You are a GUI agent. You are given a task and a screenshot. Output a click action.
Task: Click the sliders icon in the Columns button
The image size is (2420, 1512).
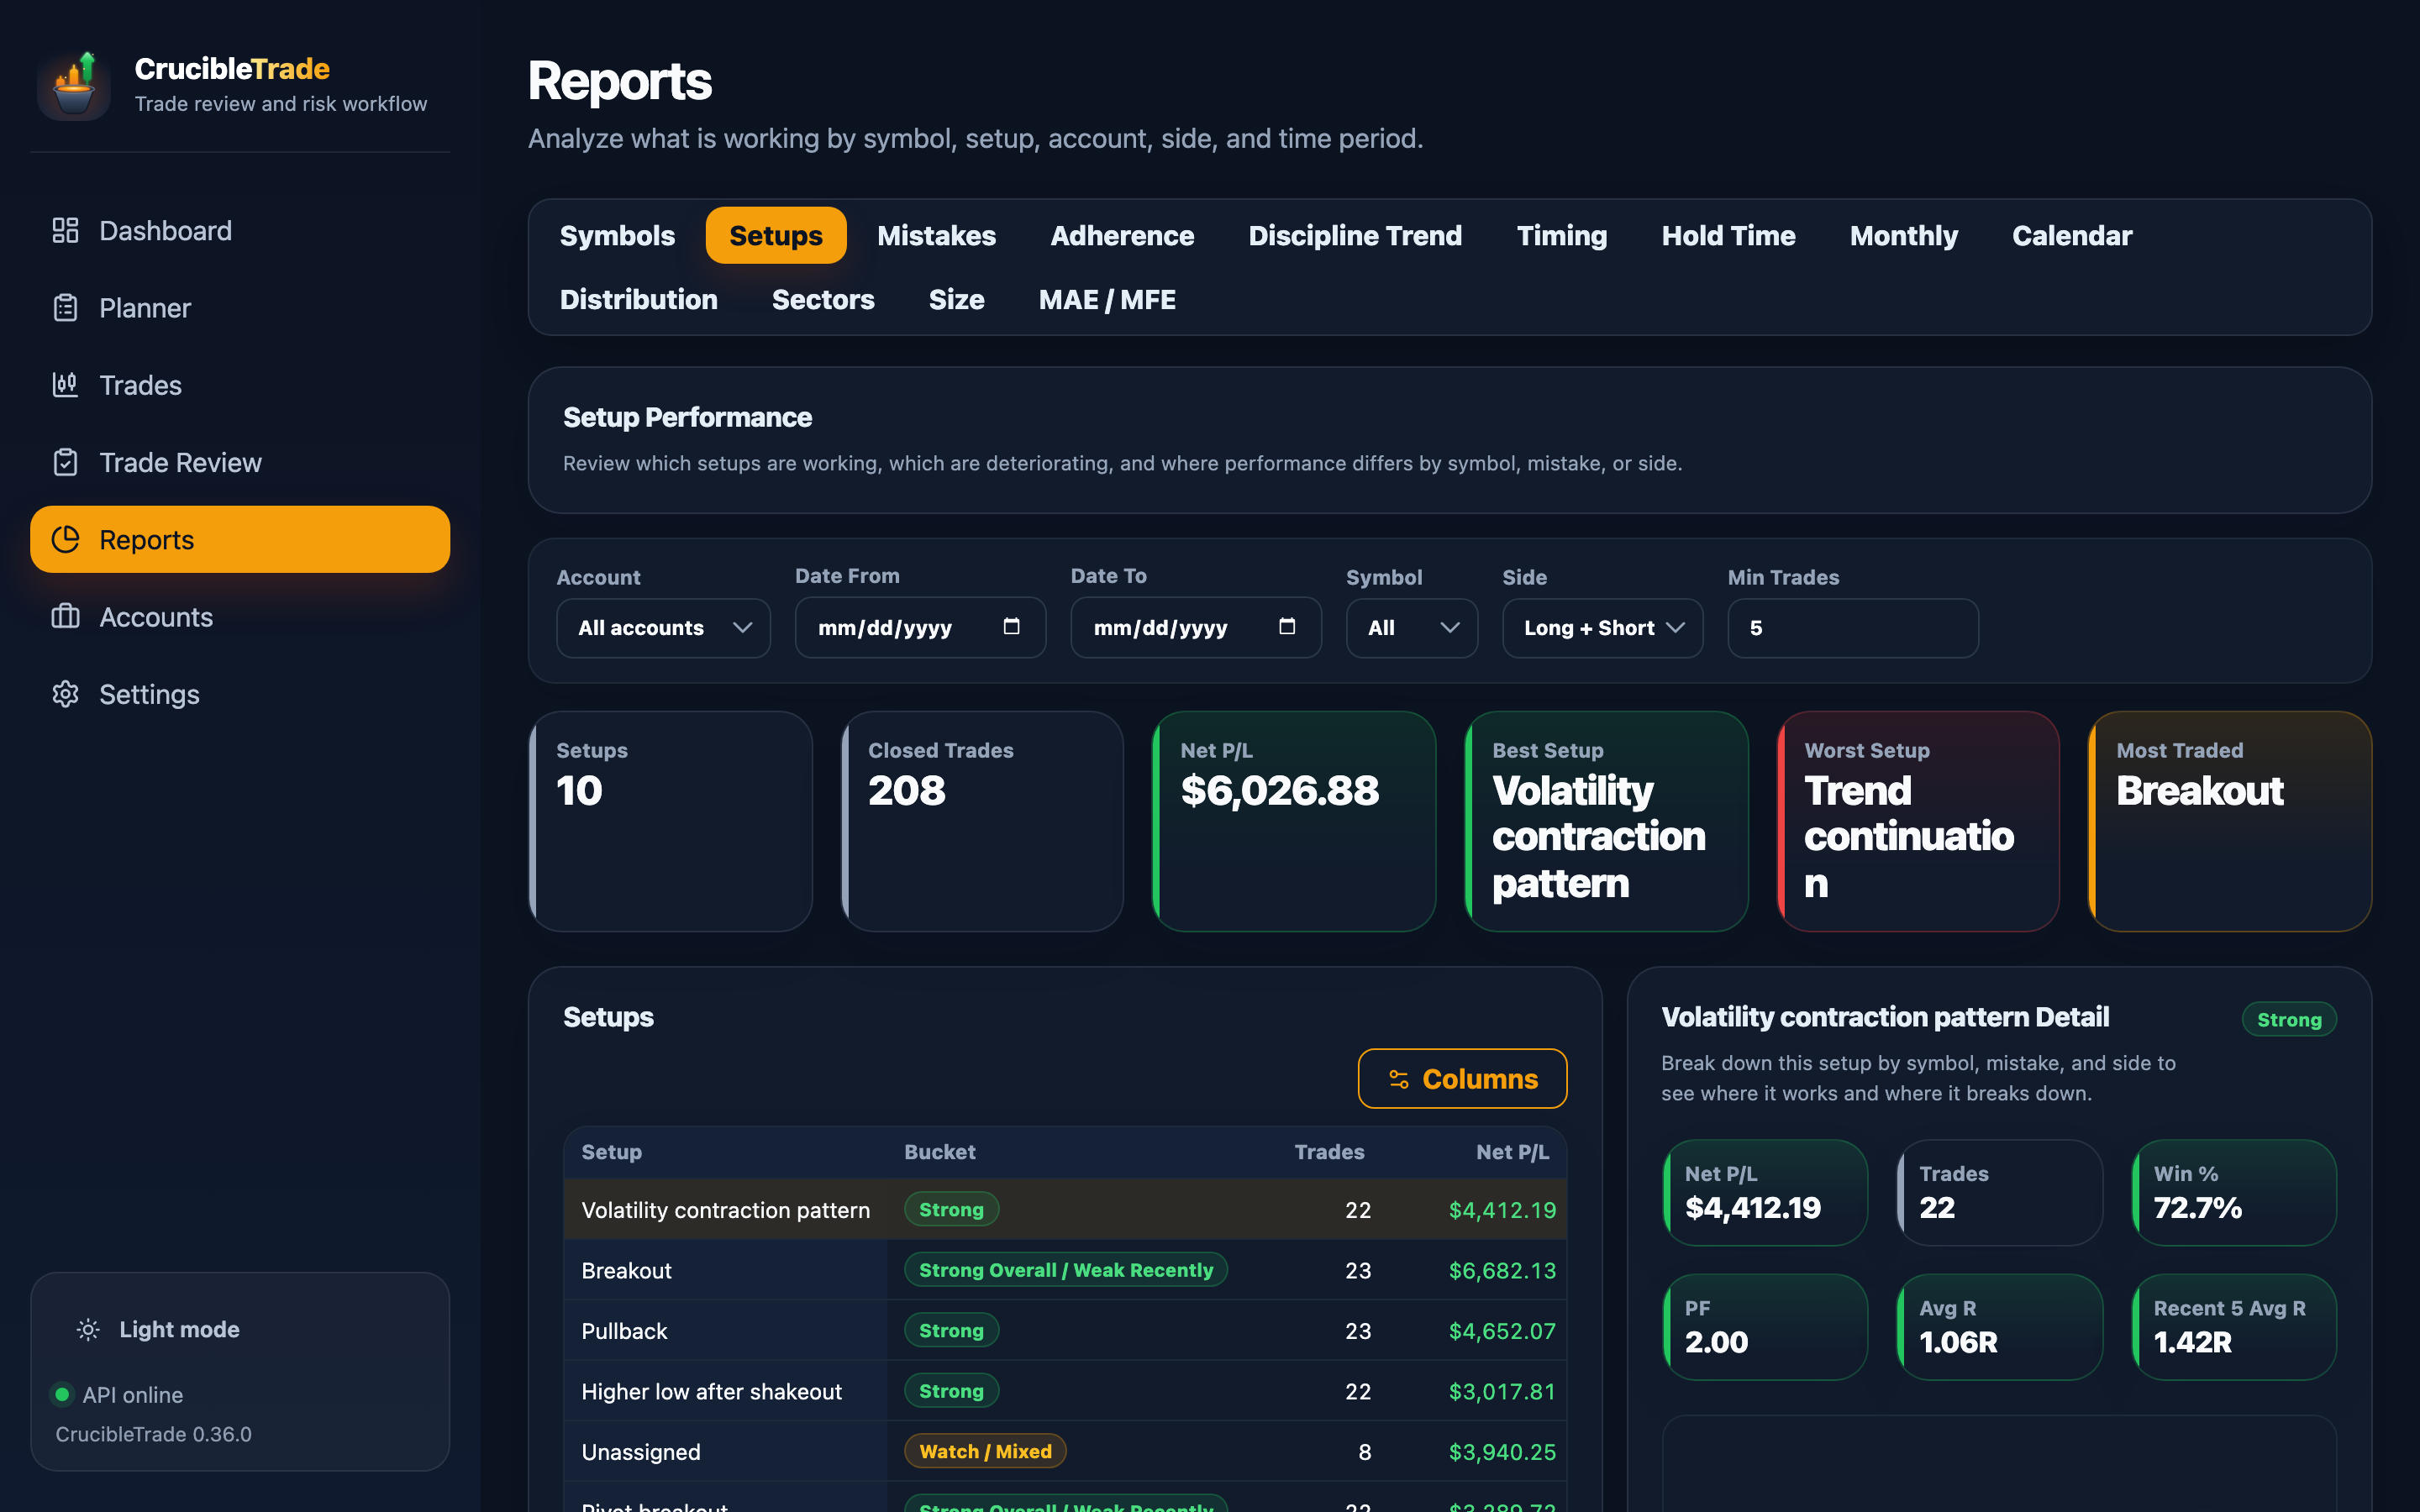pos(1398,1079)
